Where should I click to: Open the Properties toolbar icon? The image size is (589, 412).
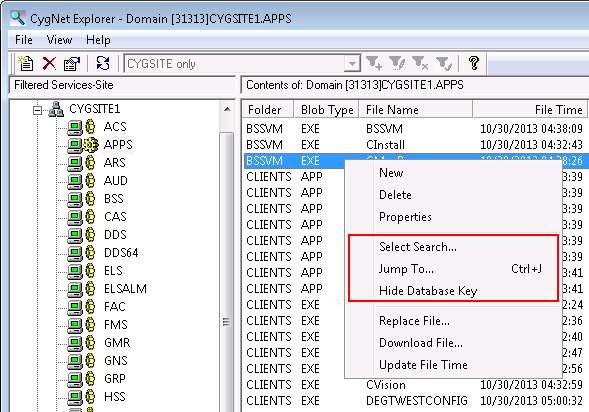[x=72, y=63]
